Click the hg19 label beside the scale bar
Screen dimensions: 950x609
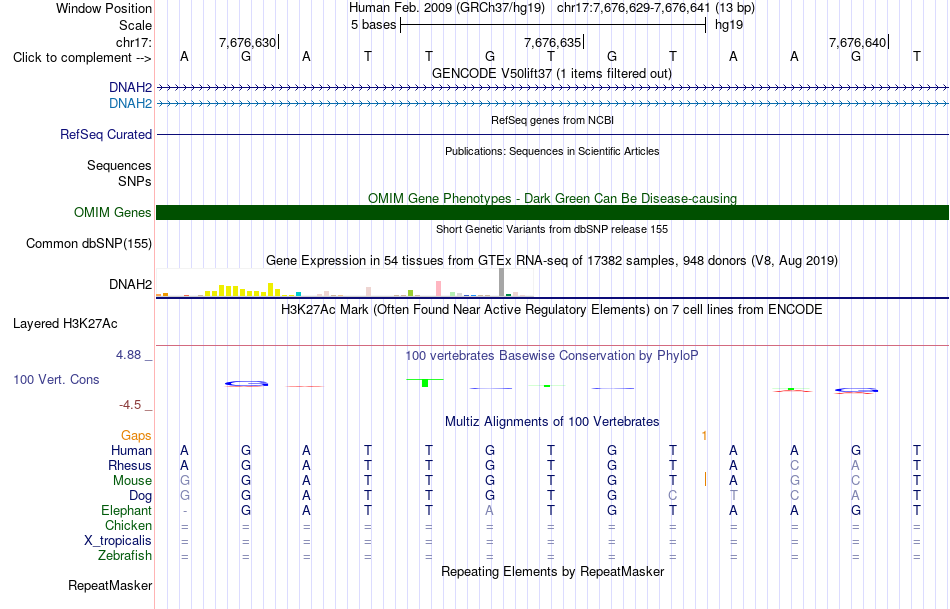click(x=729, y=25)
